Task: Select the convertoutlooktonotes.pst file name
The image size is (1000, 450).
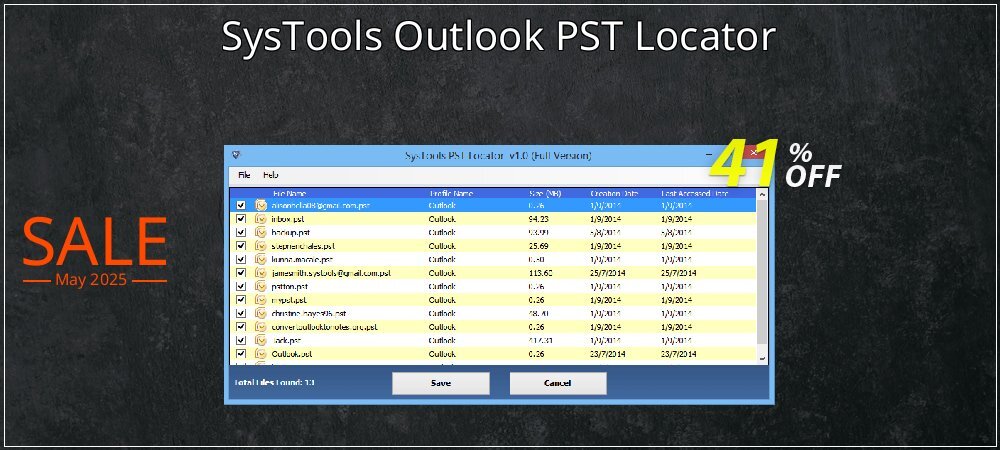Action: (325, 326)
